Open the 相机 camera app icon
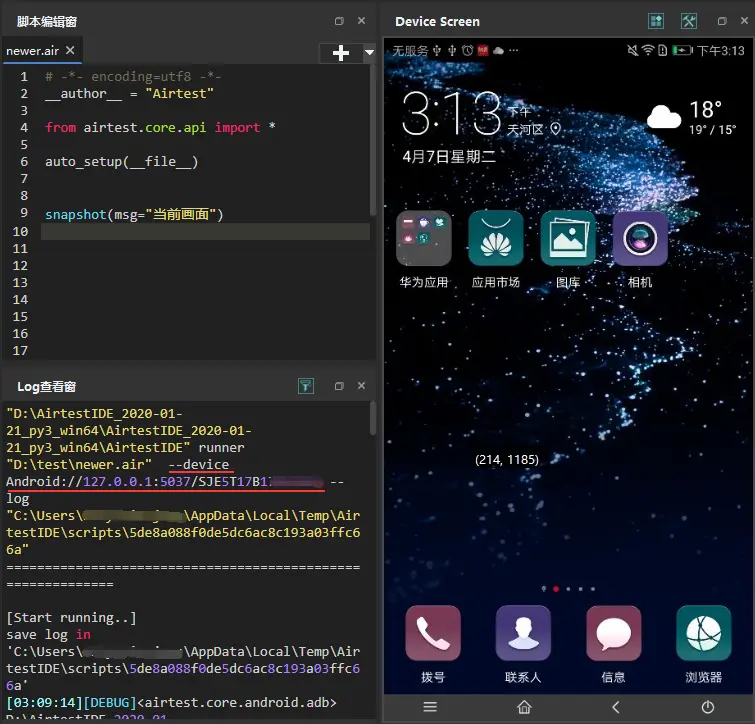The width and height of the screenshot is (755, 724). [640, 238]
